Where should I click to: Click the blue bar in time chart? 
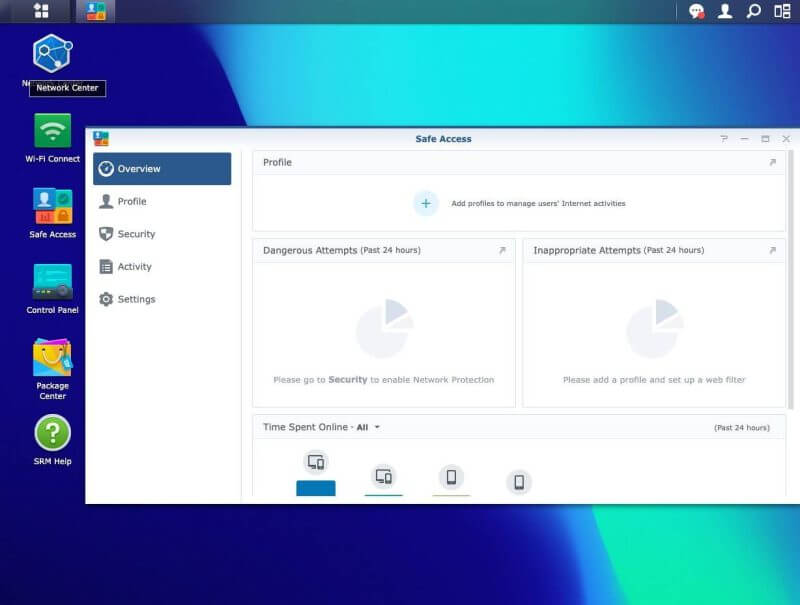(316, 488)
